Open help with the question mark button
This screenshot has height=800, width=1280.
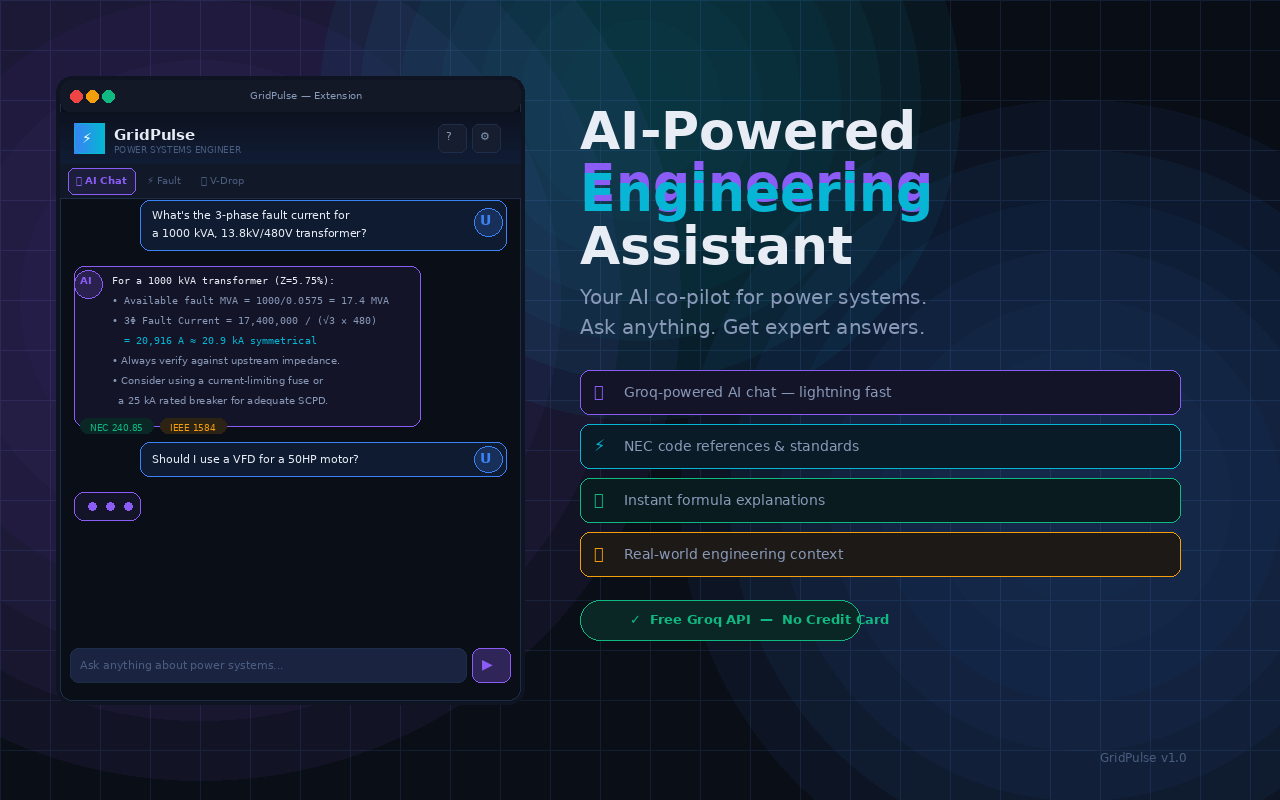click(452, 138)
